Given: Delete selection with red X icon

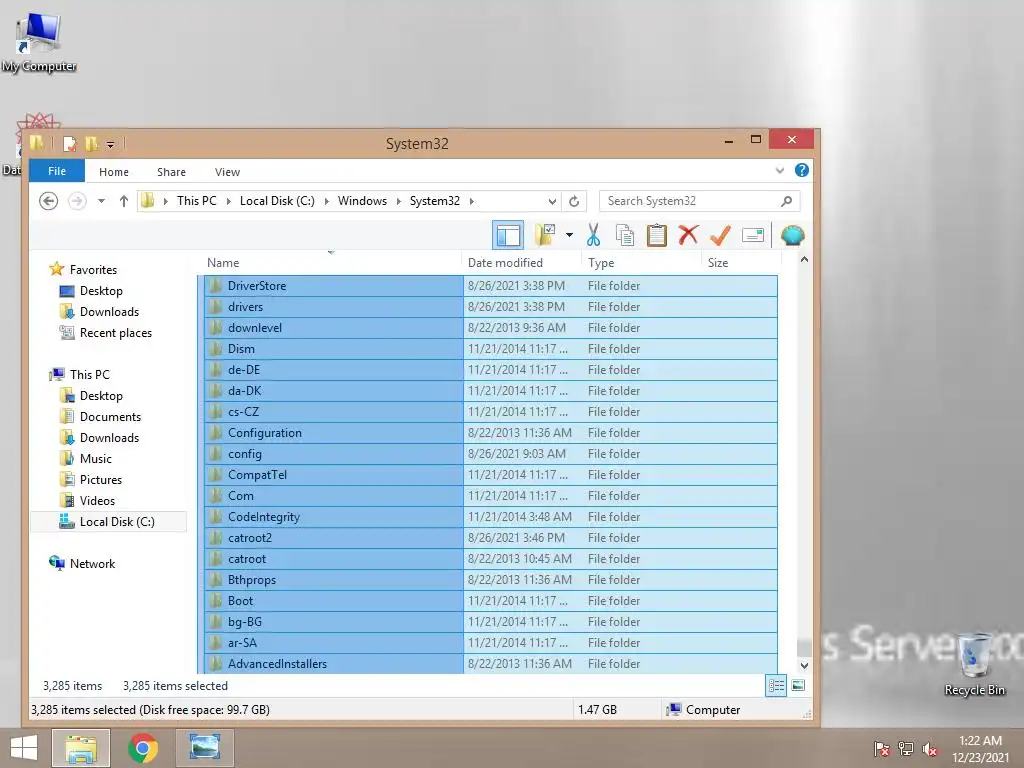Looking at the screenshot, I should [688, 235].
